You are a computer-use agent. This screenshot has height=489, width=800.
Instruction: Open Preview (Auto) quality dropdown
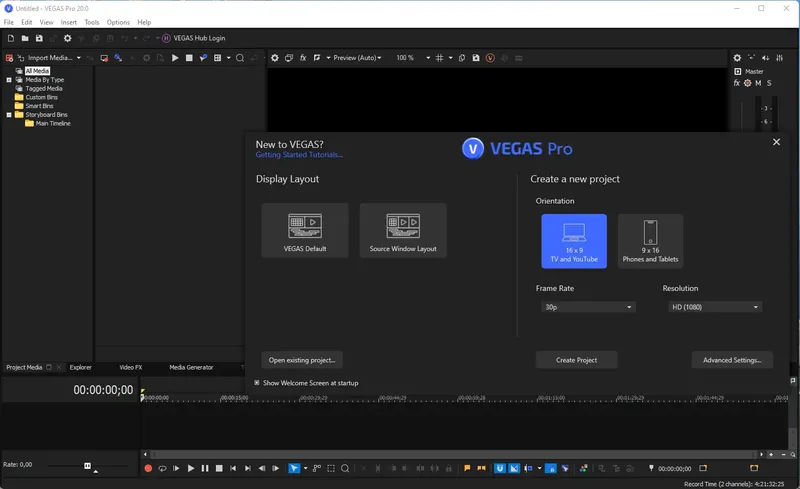357,58
